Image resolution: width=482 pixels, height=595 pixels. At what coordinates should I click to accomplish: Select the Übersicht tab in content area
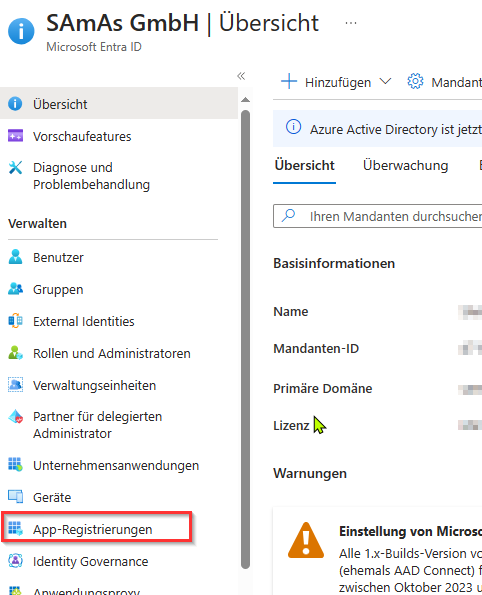304,165
